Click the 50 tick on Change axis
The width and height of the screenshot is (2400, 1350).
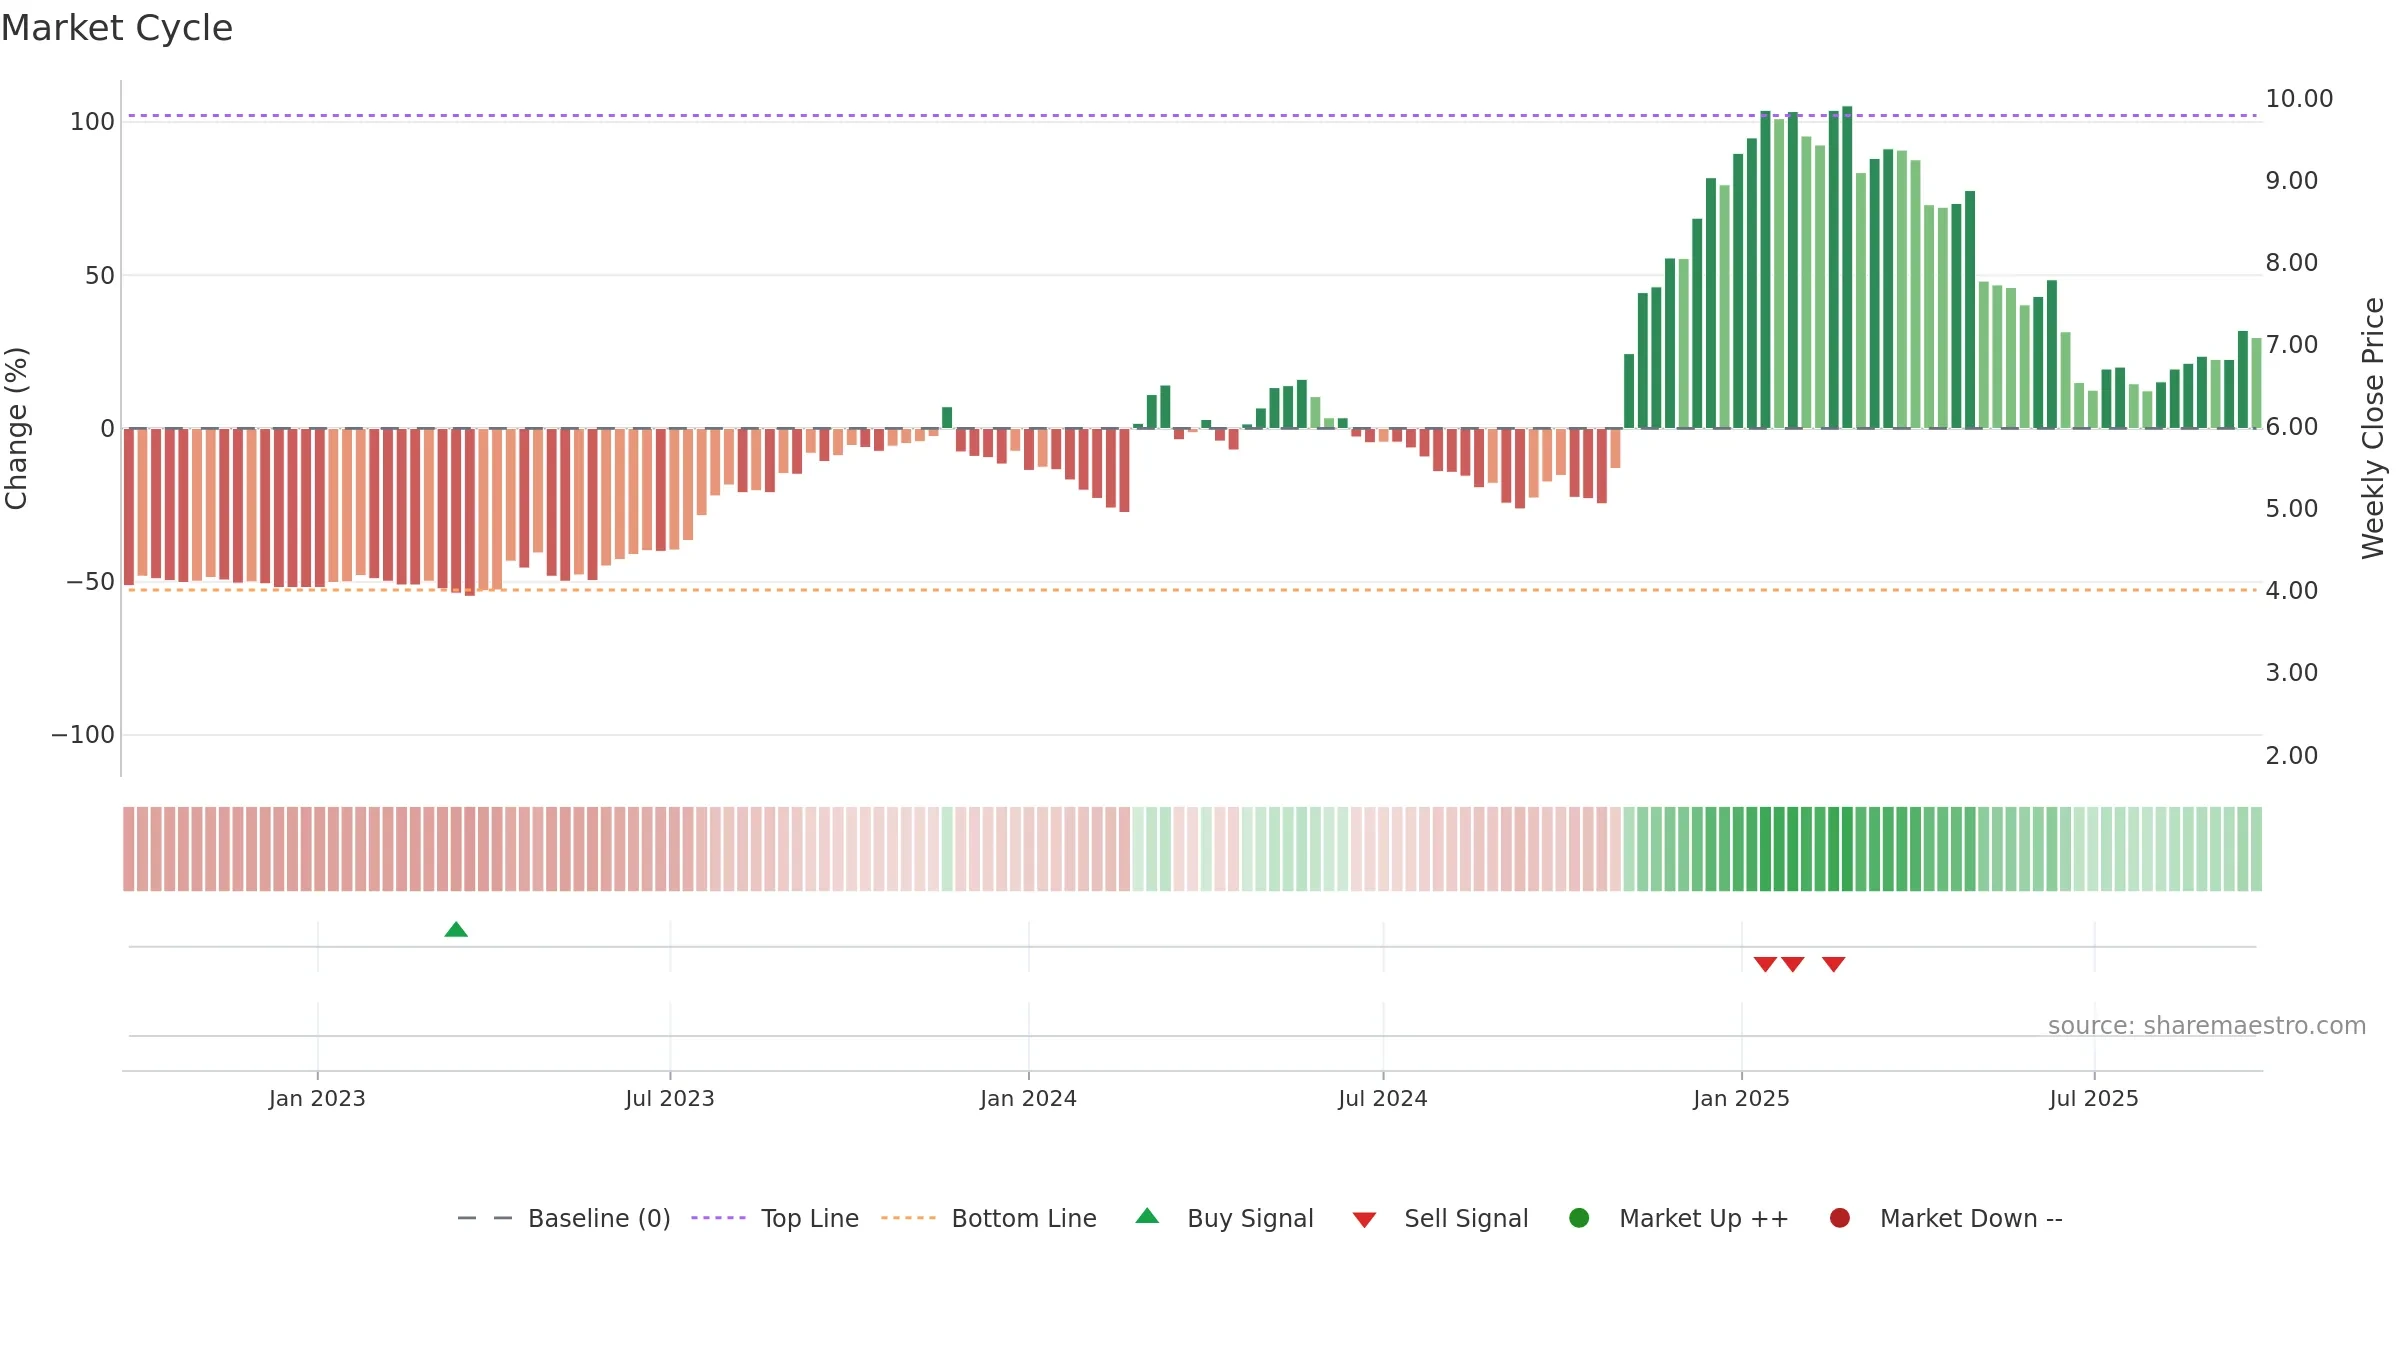click(100, 276)
